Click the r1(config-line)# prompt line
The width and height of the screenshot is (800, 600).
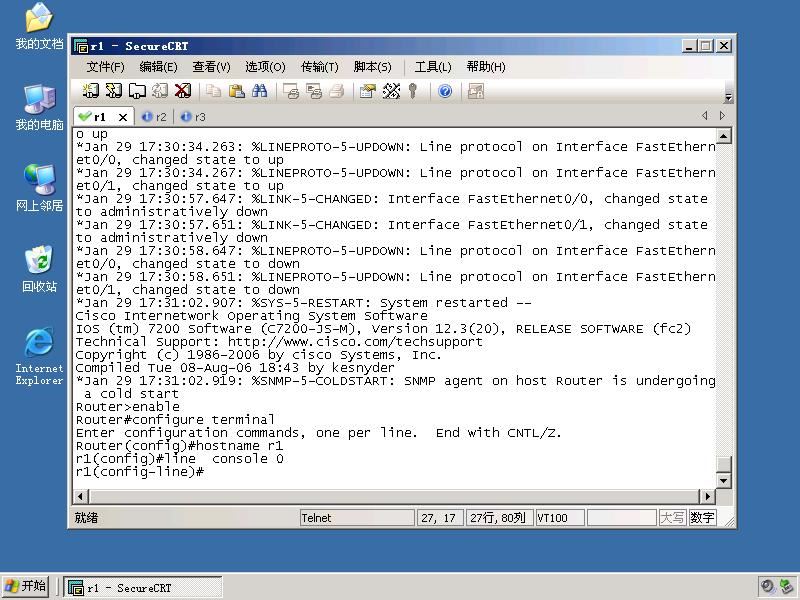(140, 472)
